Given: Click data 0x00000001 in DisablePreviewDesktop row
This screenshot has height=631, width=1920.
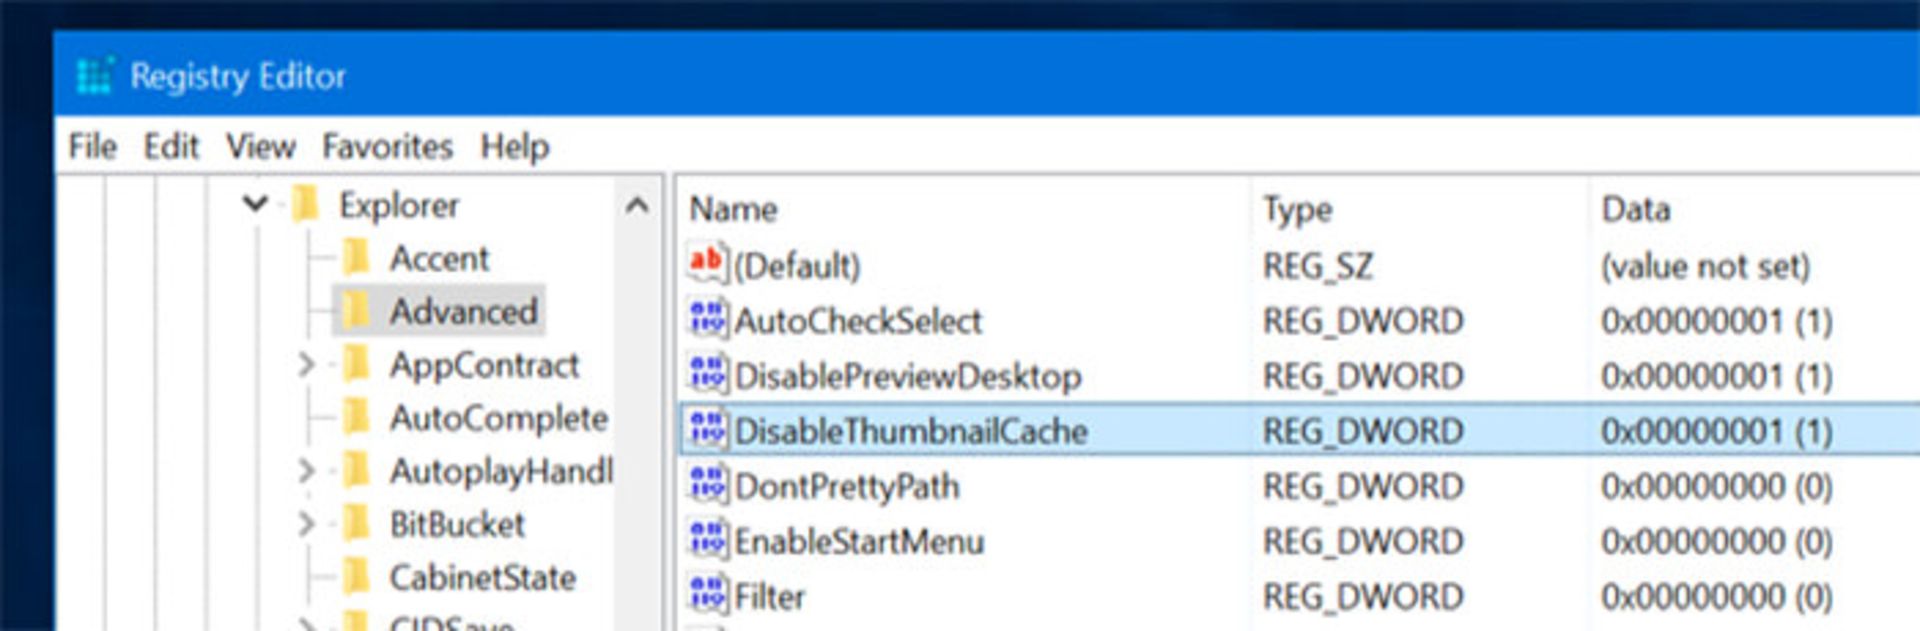Looking at the screenshot, I should pos(1717,377).
